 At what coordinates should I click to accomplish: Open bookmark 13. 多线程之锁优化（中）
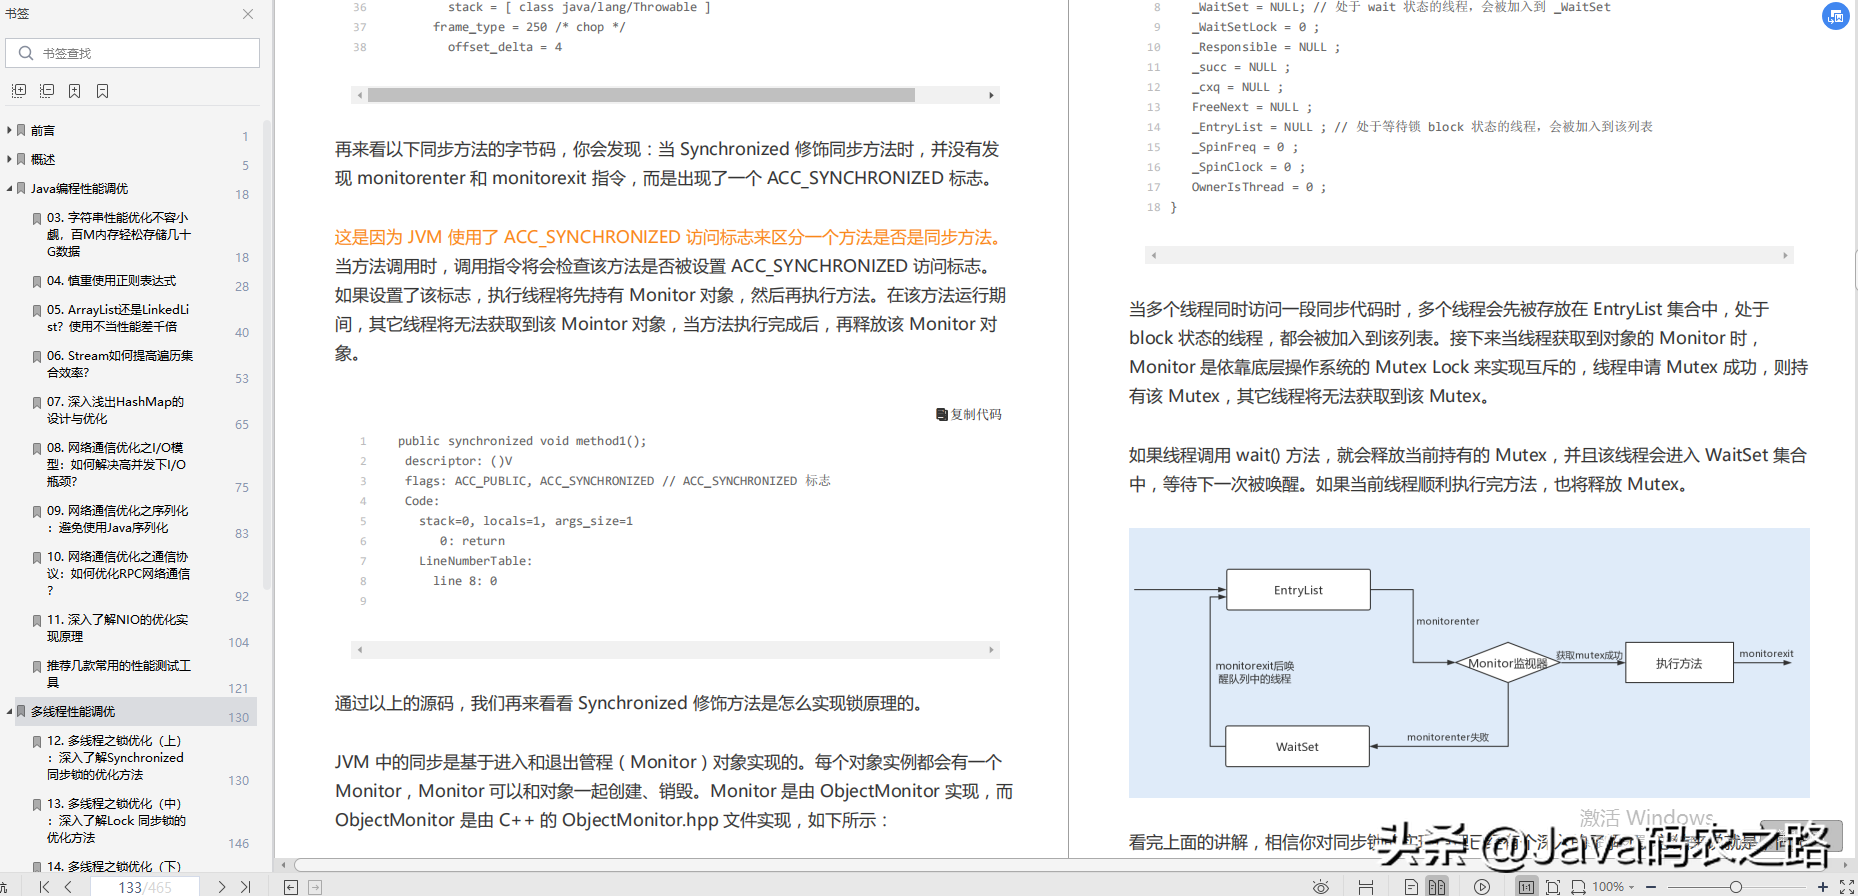coord(116,820)
